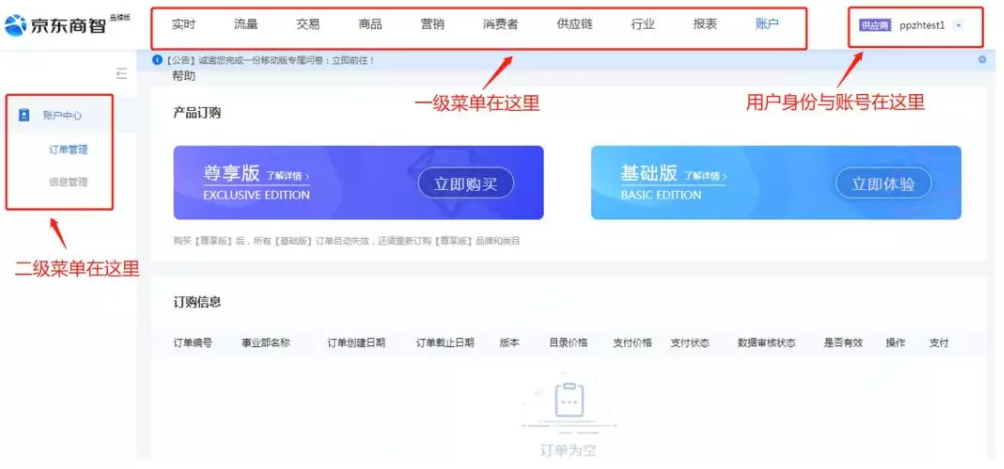This screenshot has height=469, width=1004.
Task: Select 订单管理 in the sidebar
Action: point(69,150)
